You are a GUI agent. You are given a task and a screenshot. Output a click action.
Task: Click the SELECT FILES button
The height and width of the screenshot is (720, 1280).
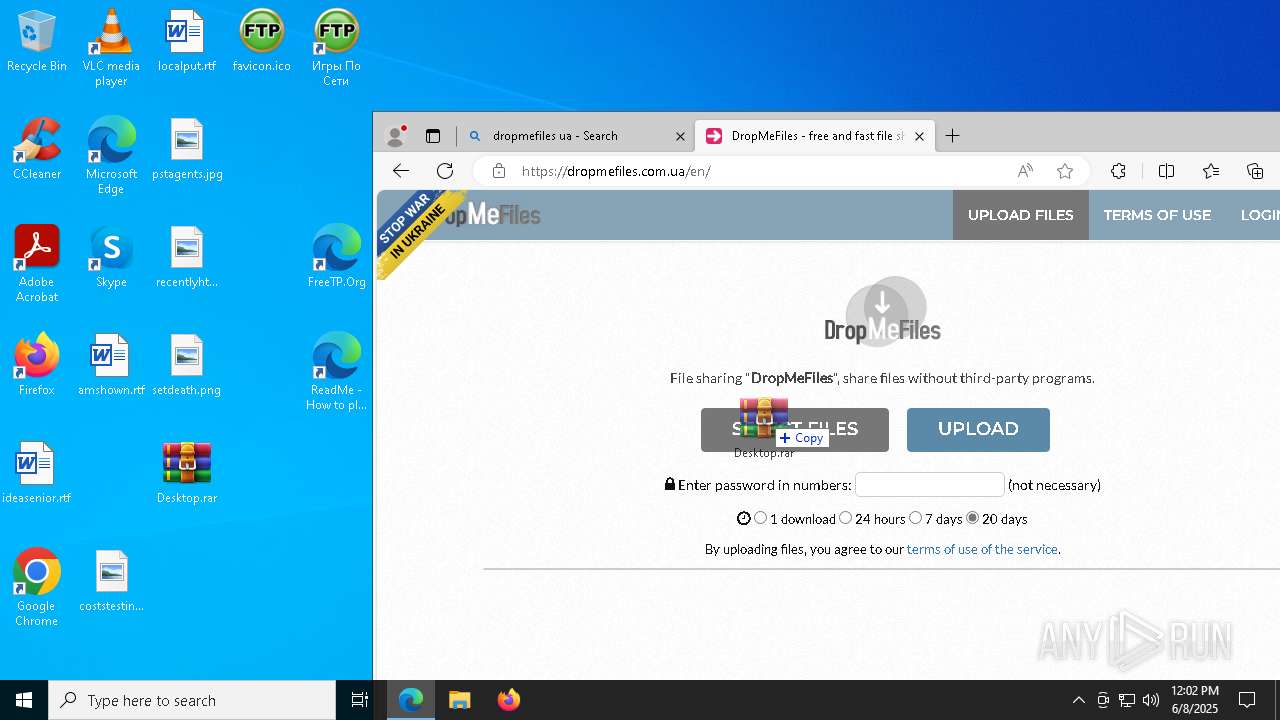[x=795, y=430]
